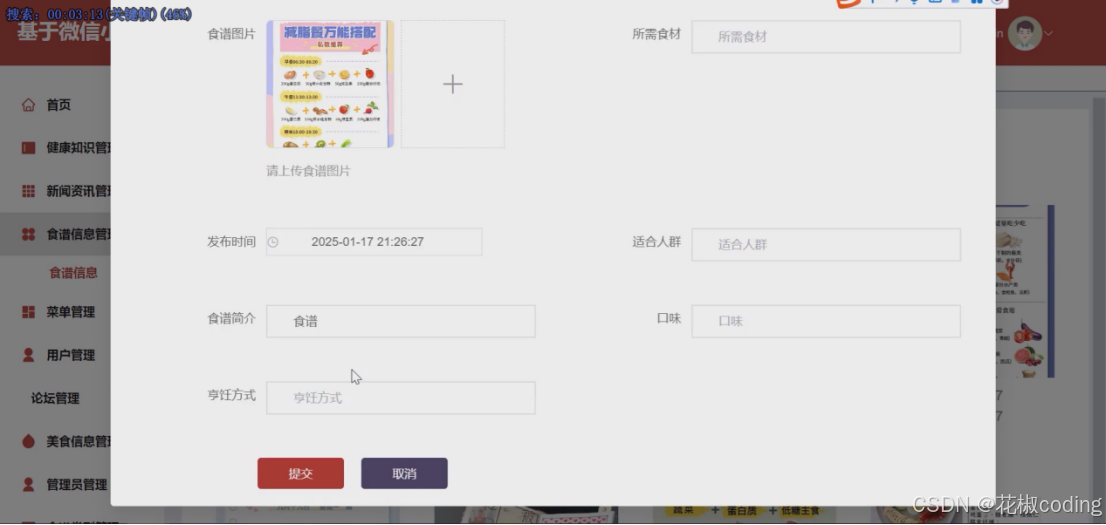Open 健康知识管理 sidebar menu
The image size is (1106, 525).
78,148
